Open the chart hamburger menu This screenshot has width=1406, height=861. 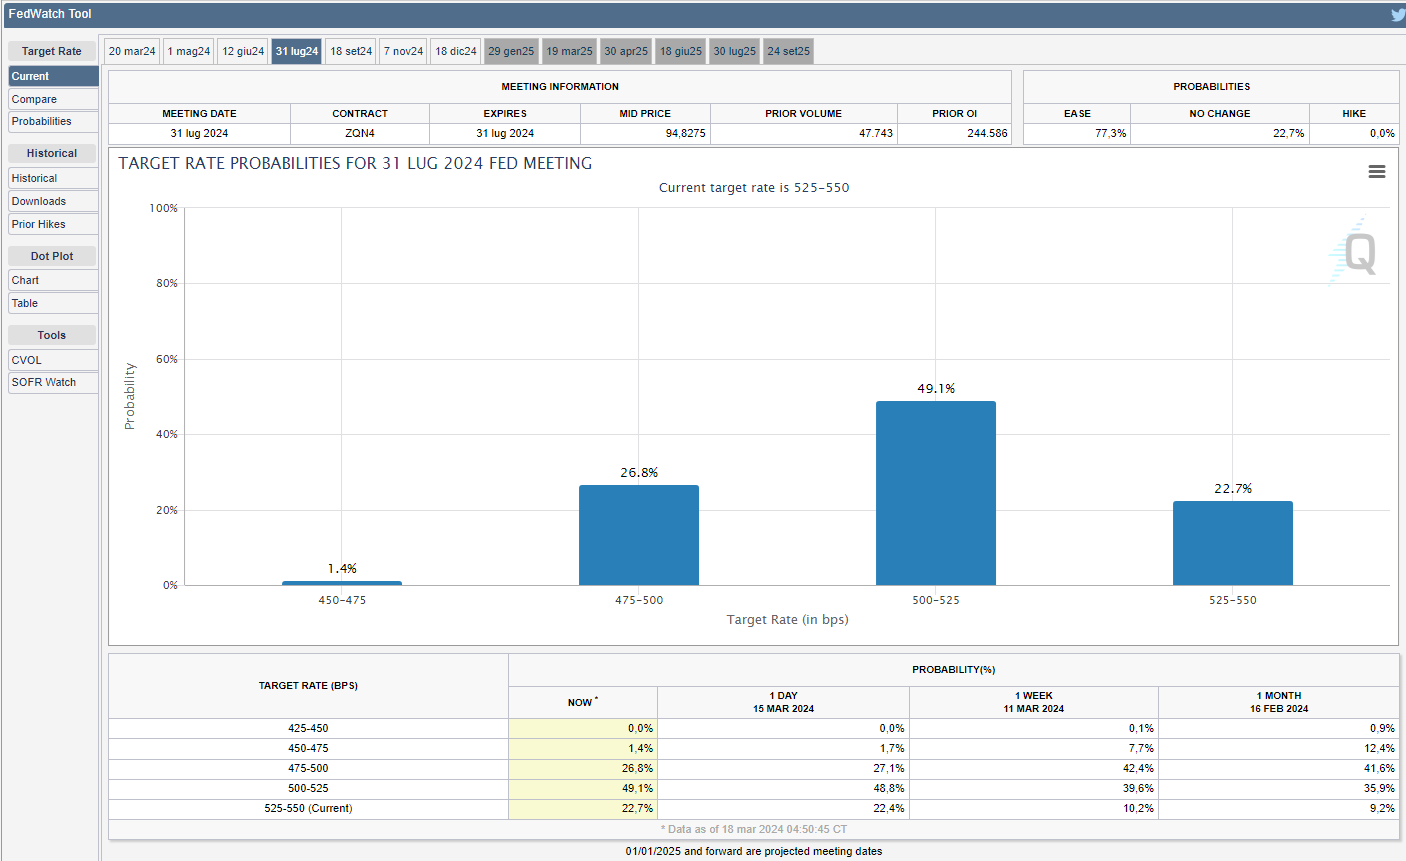click(x=1376, y=172)
